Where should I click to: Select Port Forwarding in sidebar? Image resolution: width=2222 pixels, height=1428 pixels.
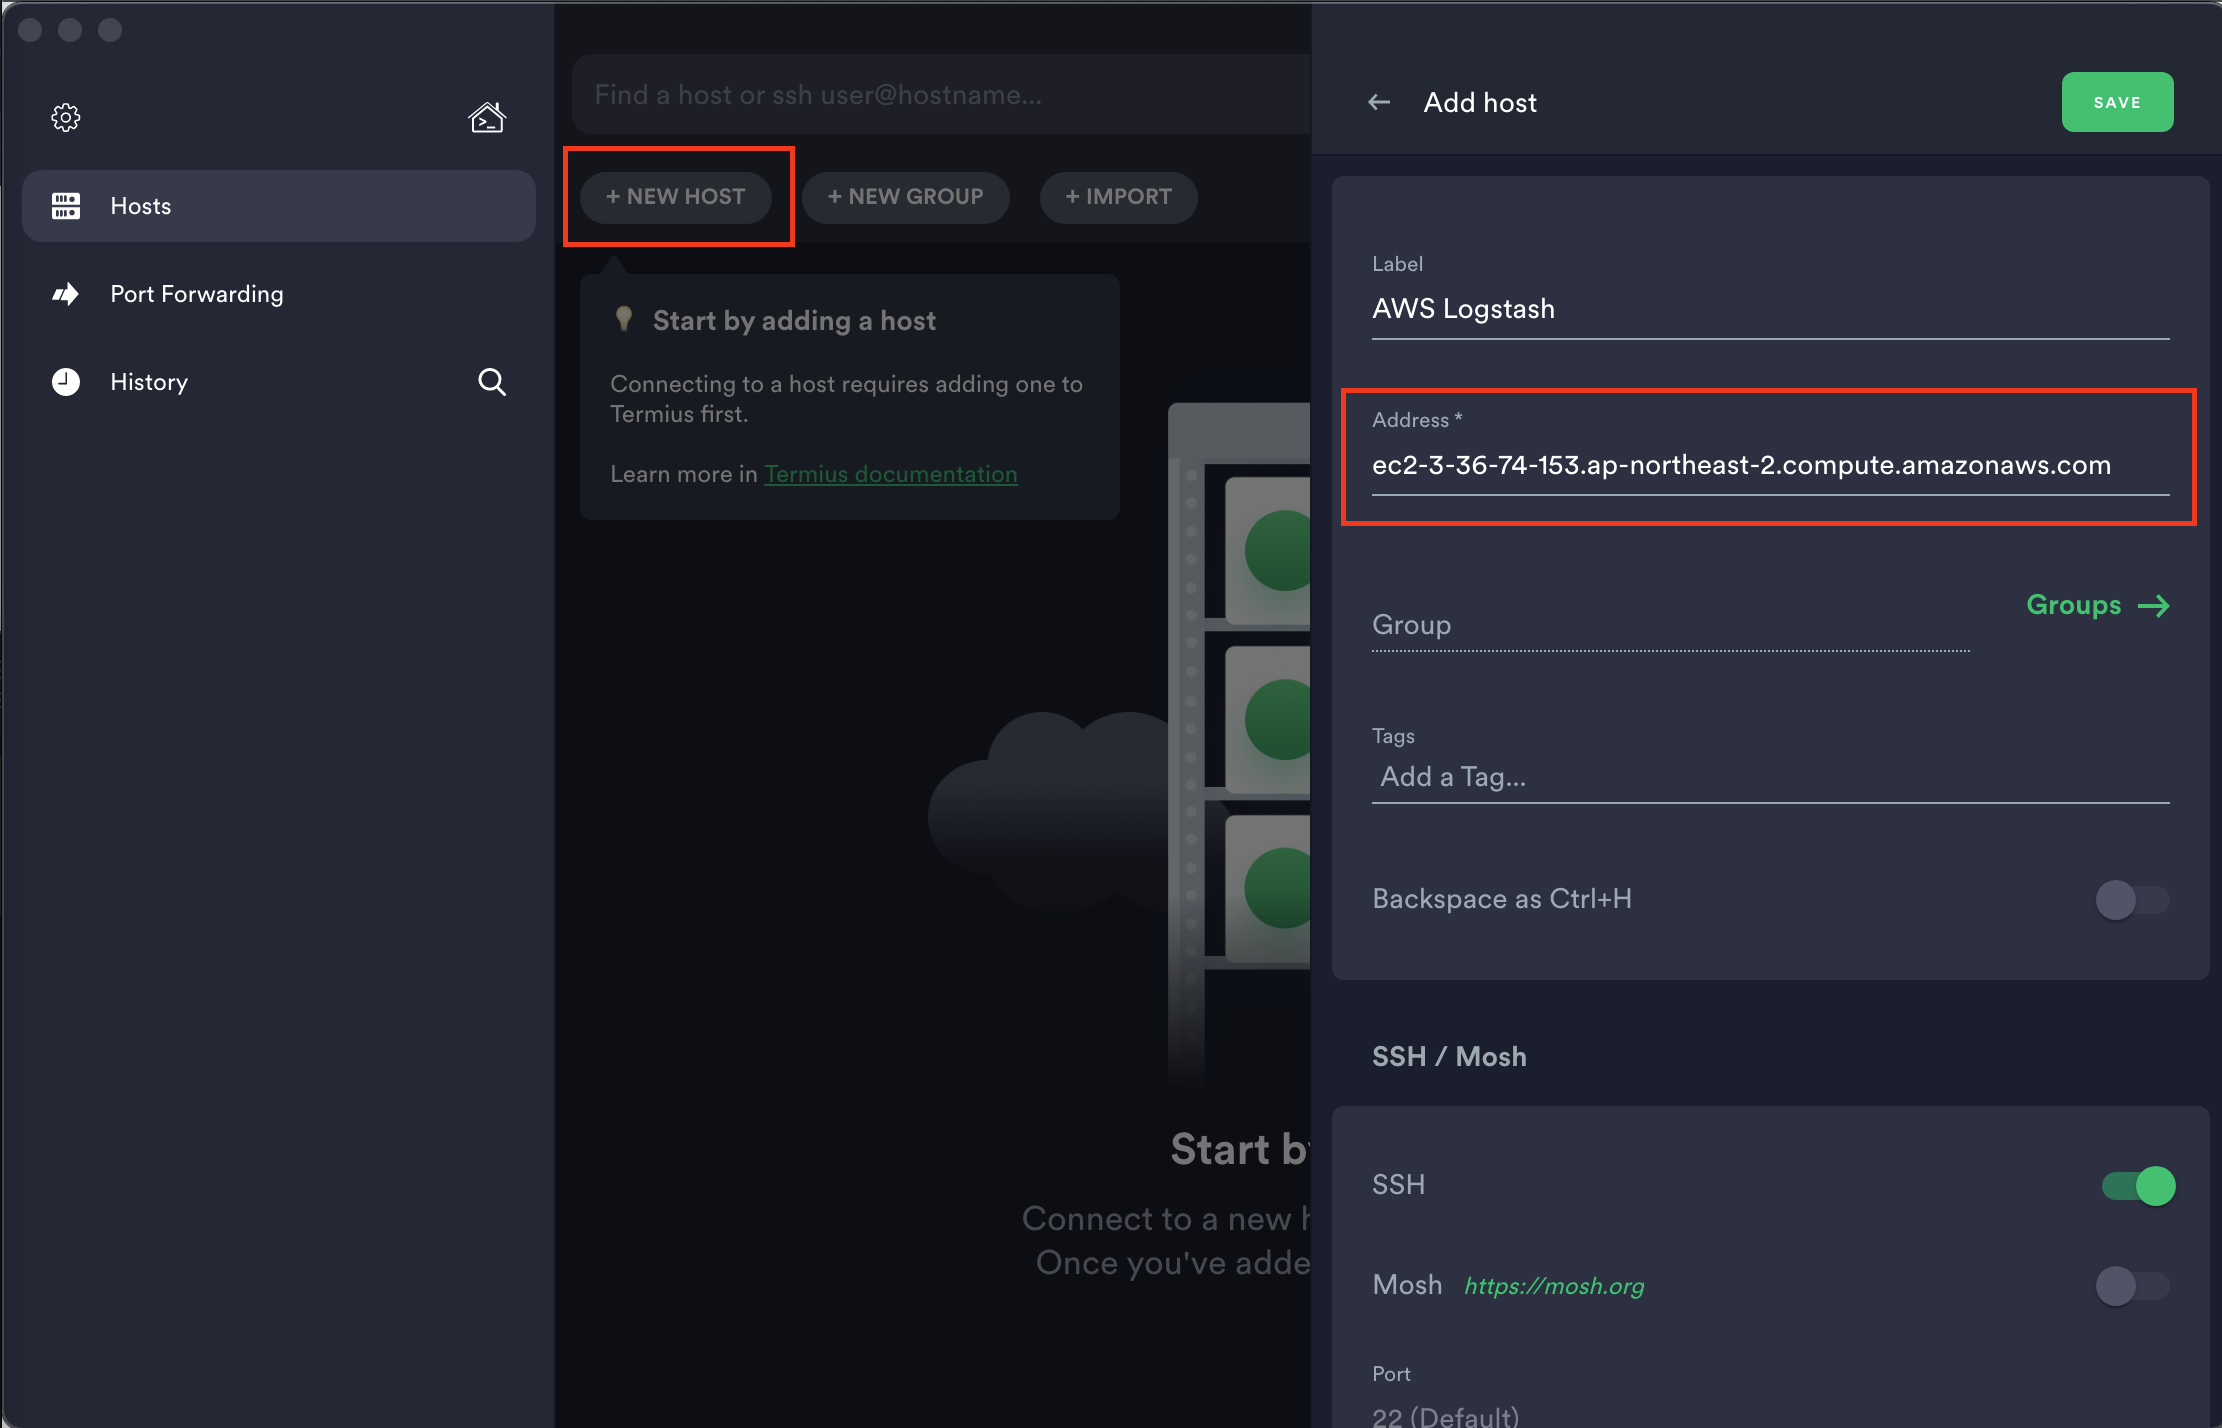pyautogui.click(x=197, y=294)
